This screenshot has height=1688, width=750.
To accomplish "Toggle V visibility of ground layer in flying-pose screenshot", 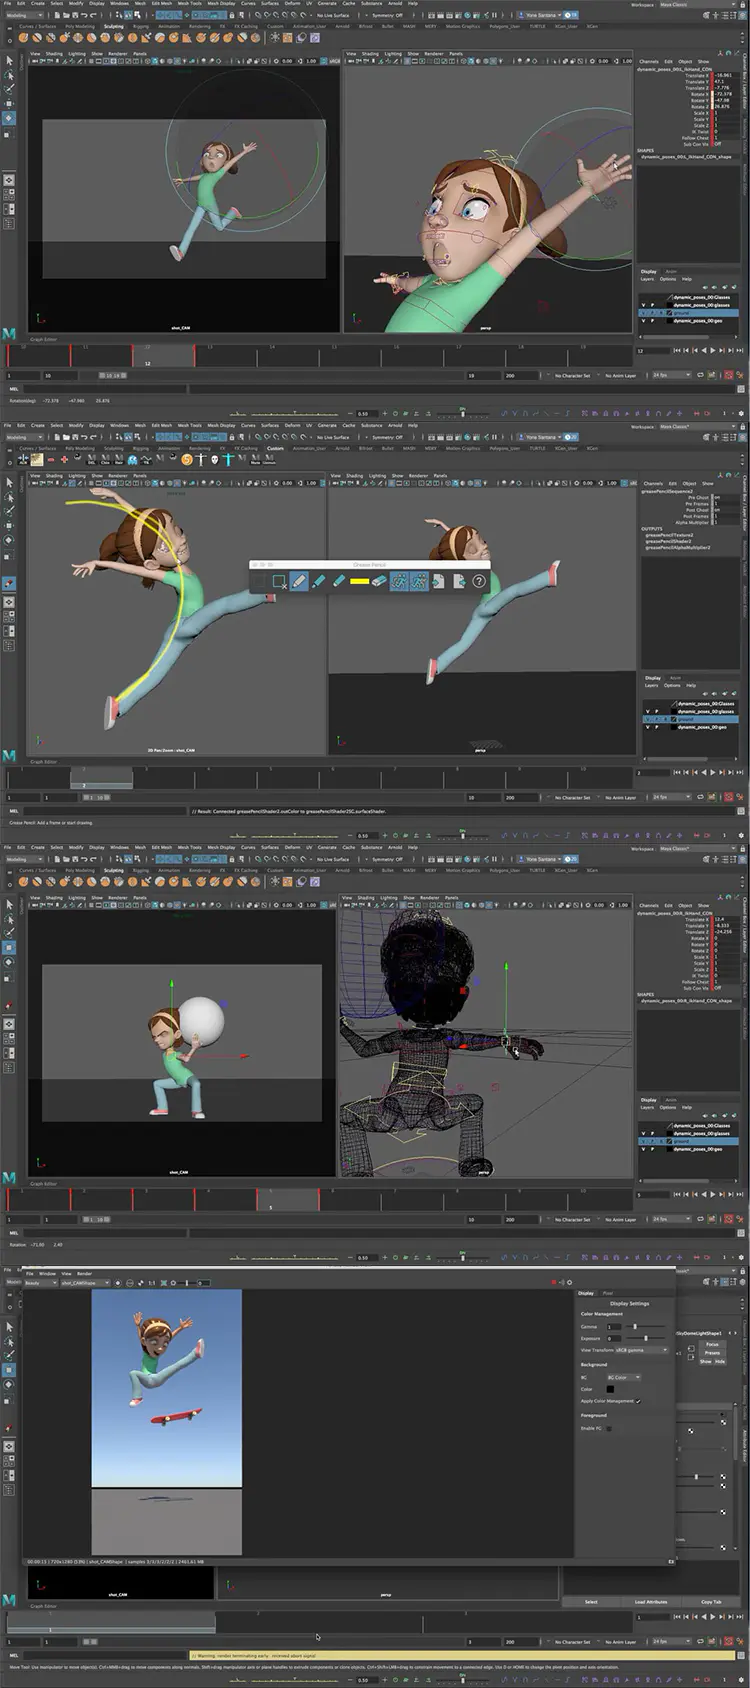I will [x=644, y=313].
